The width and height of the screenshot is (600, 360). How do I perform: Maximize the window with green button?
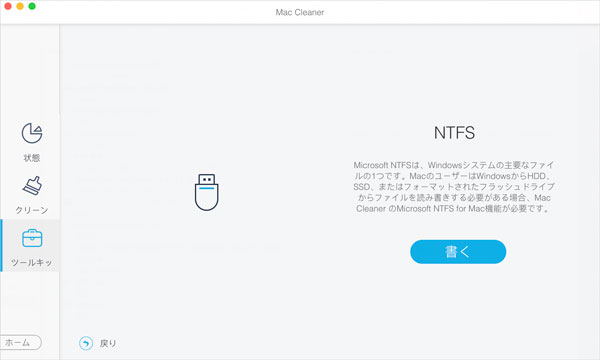click(32, 6)
